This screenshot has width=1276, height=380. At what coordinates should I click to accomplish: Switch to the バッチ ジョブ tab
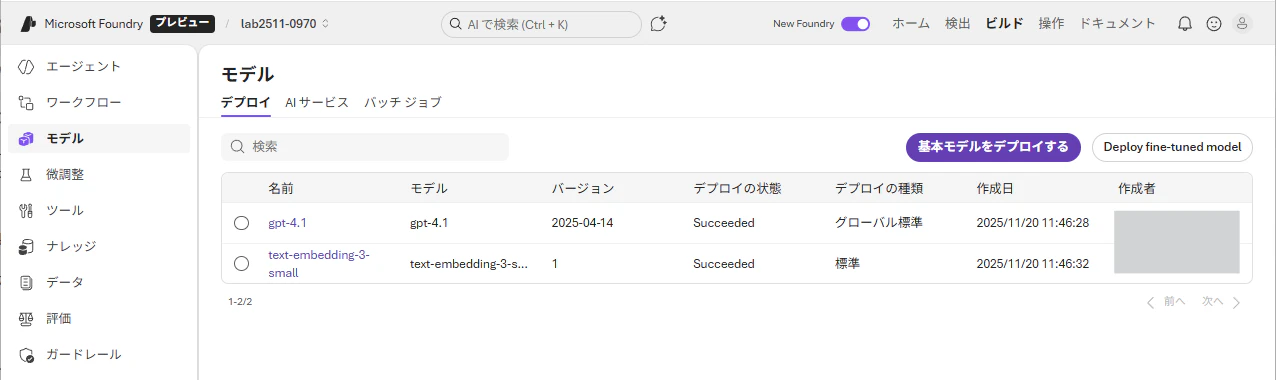point(402,102)
